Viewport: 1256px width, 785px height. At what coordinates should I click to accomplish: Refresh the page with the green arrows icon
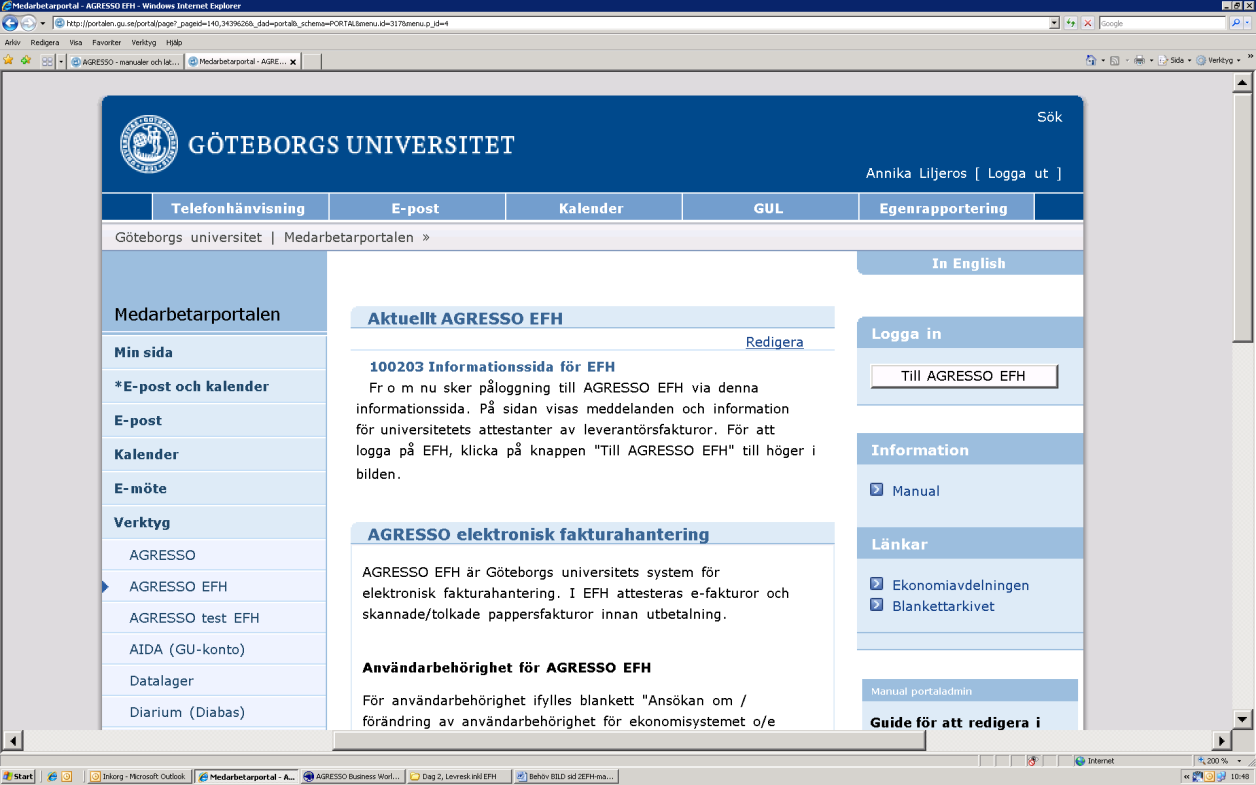1071,22
